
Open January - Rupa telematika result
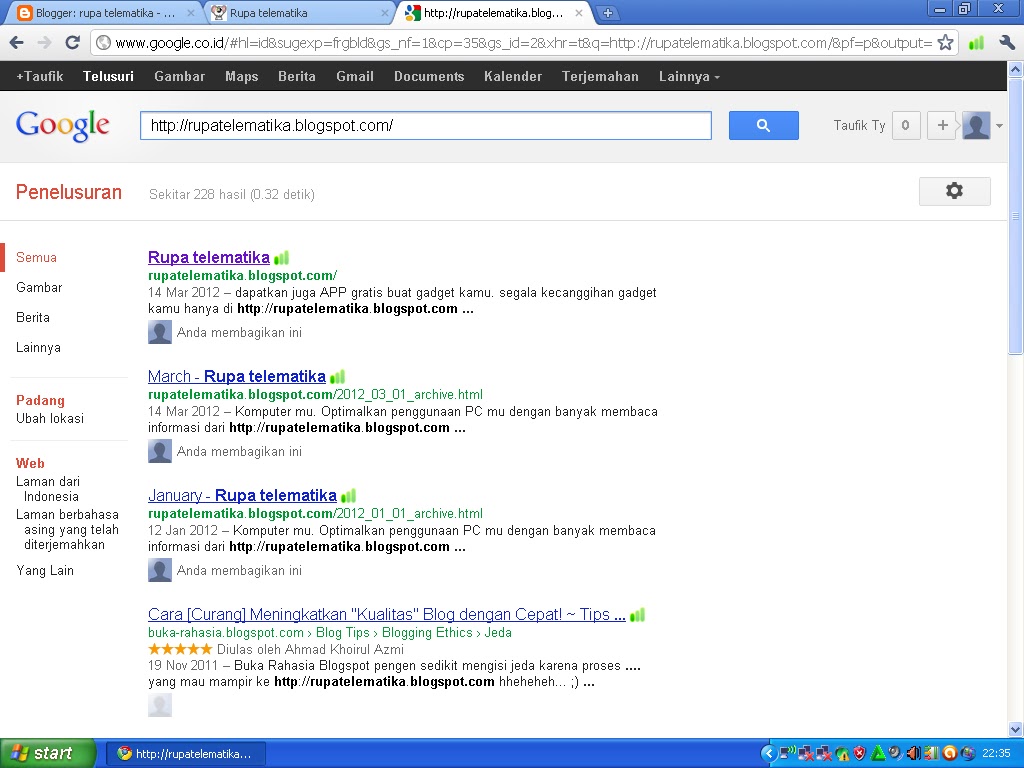pyautogui.click(x=242, y=495)
